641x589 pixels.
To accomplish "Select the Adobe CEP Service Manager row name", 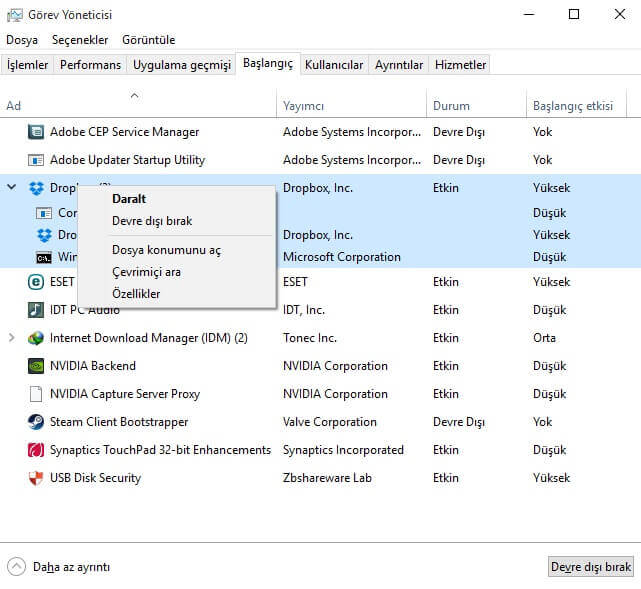I will coord(125,132).
